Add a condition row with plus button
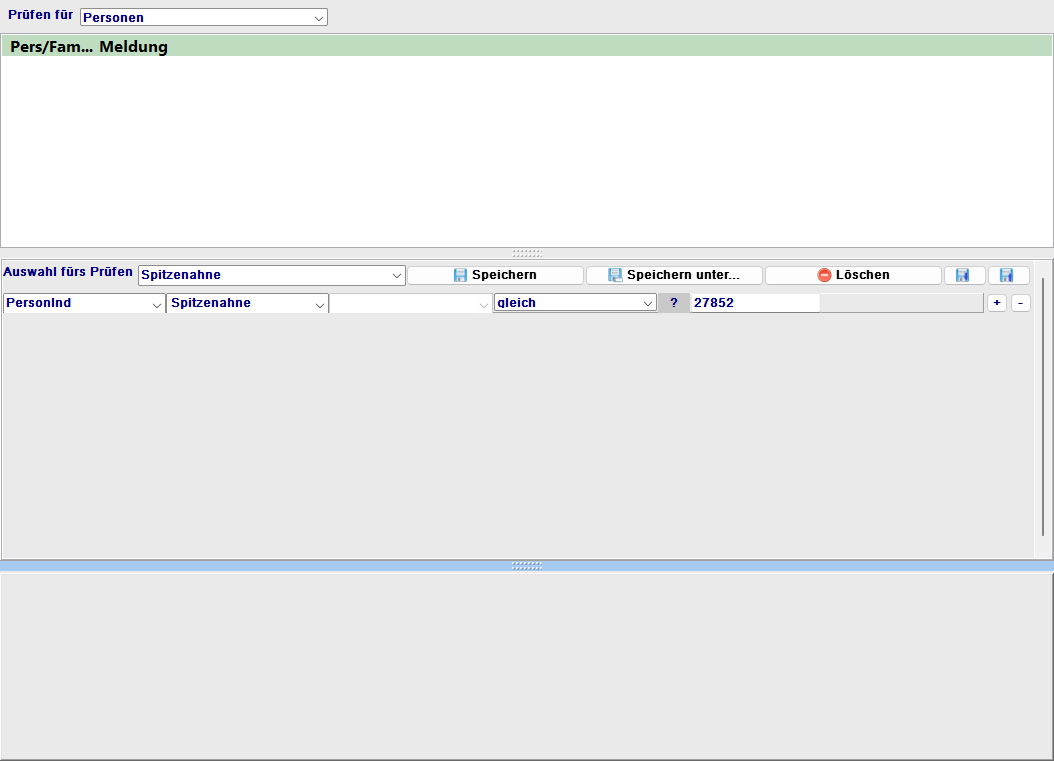The height and width of the screenshot is (761, 1054). point(997,303)
